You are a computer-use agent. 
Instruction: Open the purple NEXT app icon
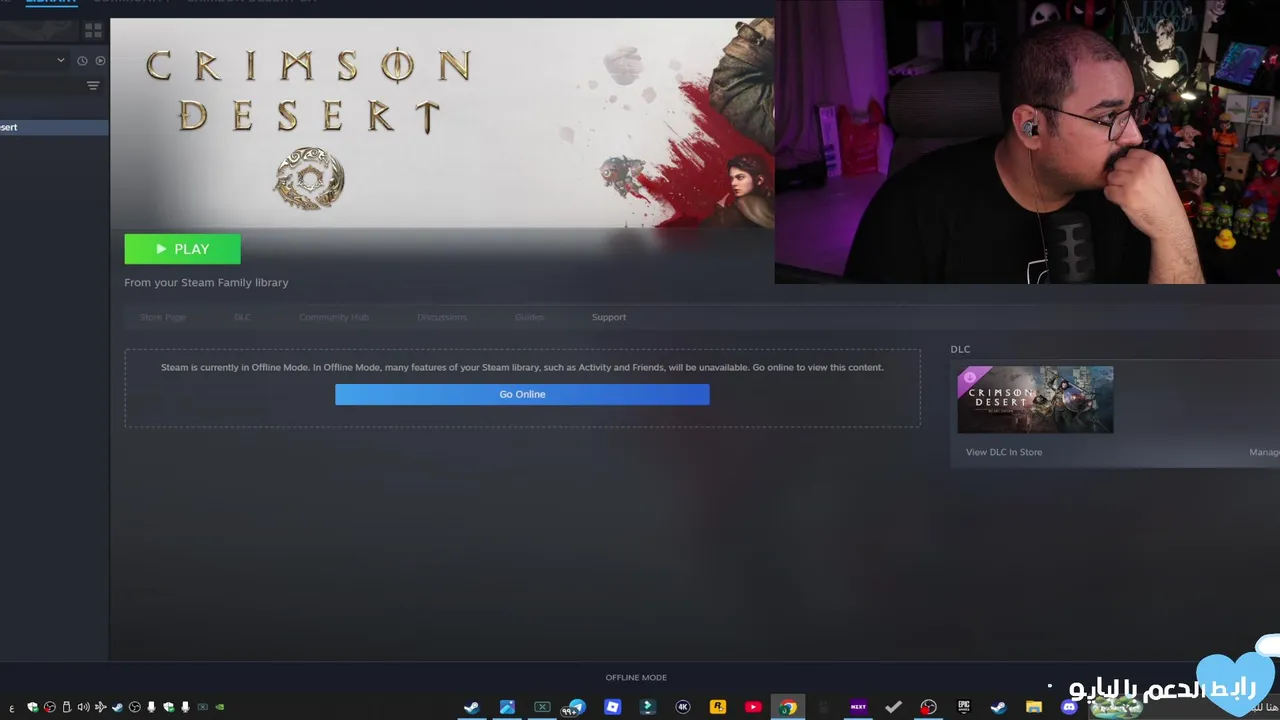(858, 707)
